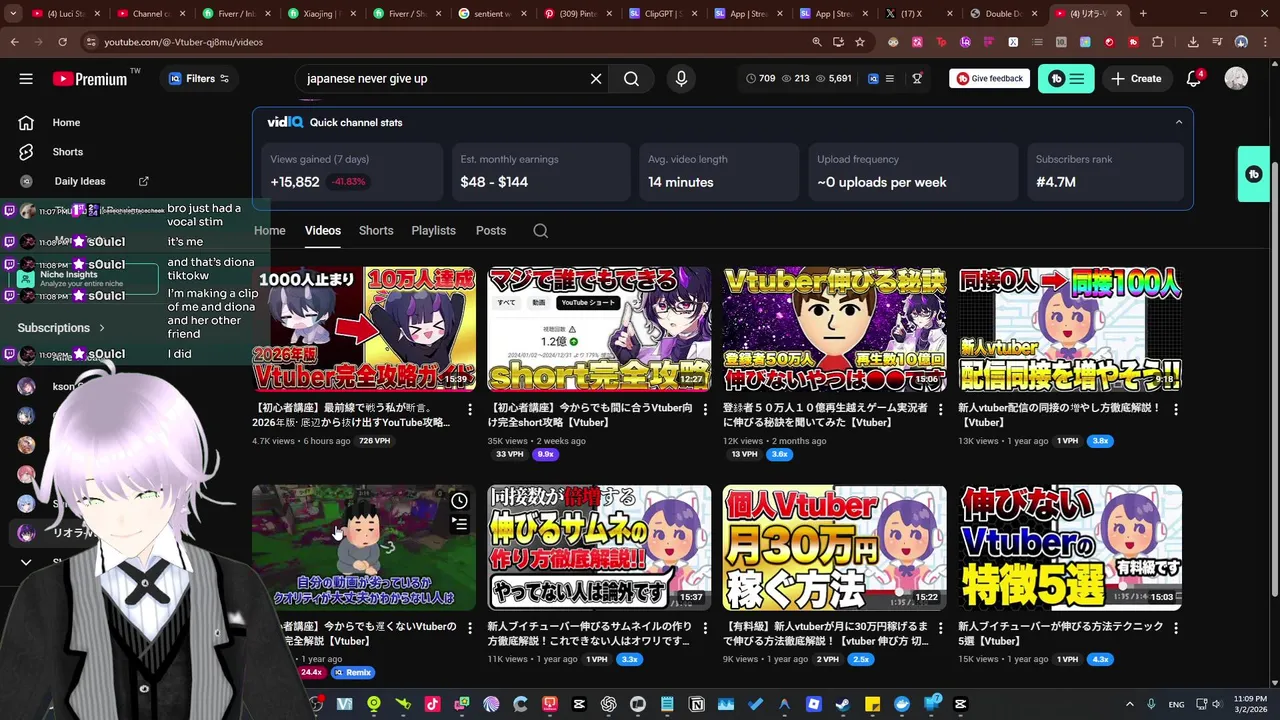1280x720 pixels.
Task: Open options for テクニック5選 video
Action: point(1176,627)
